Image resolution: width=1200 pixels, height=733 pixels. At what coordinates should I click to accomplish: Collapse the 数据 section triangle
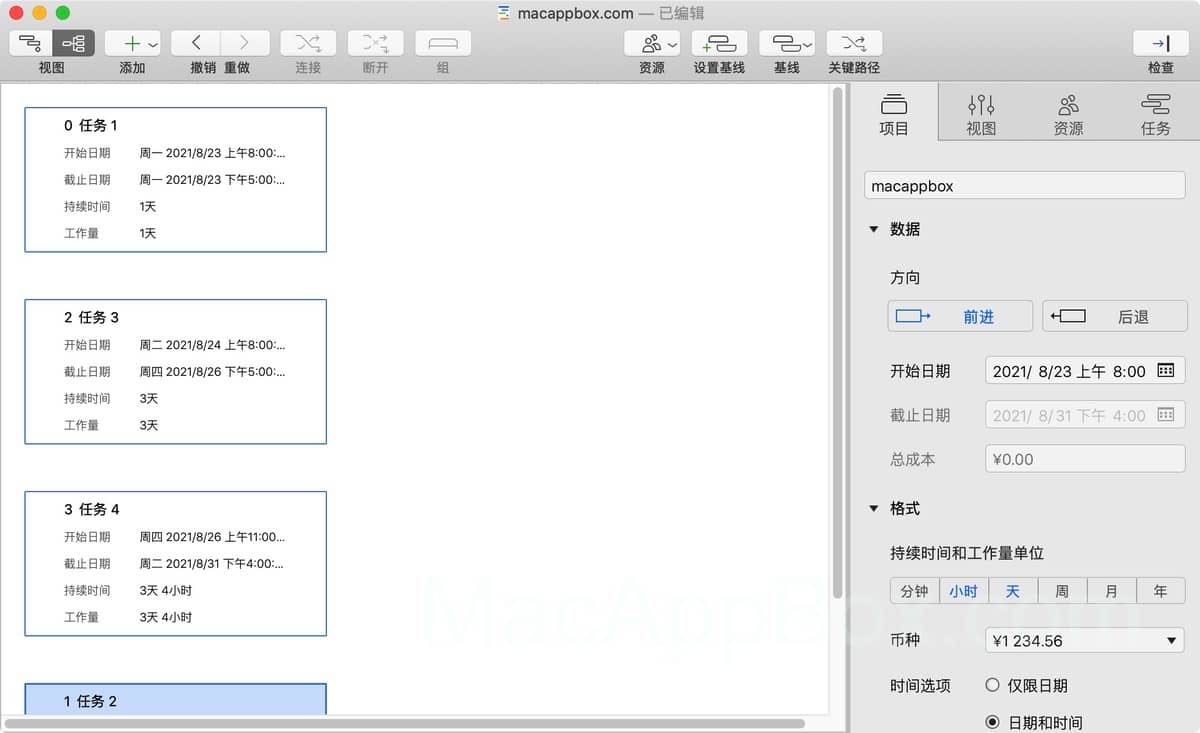pos(874,229)
